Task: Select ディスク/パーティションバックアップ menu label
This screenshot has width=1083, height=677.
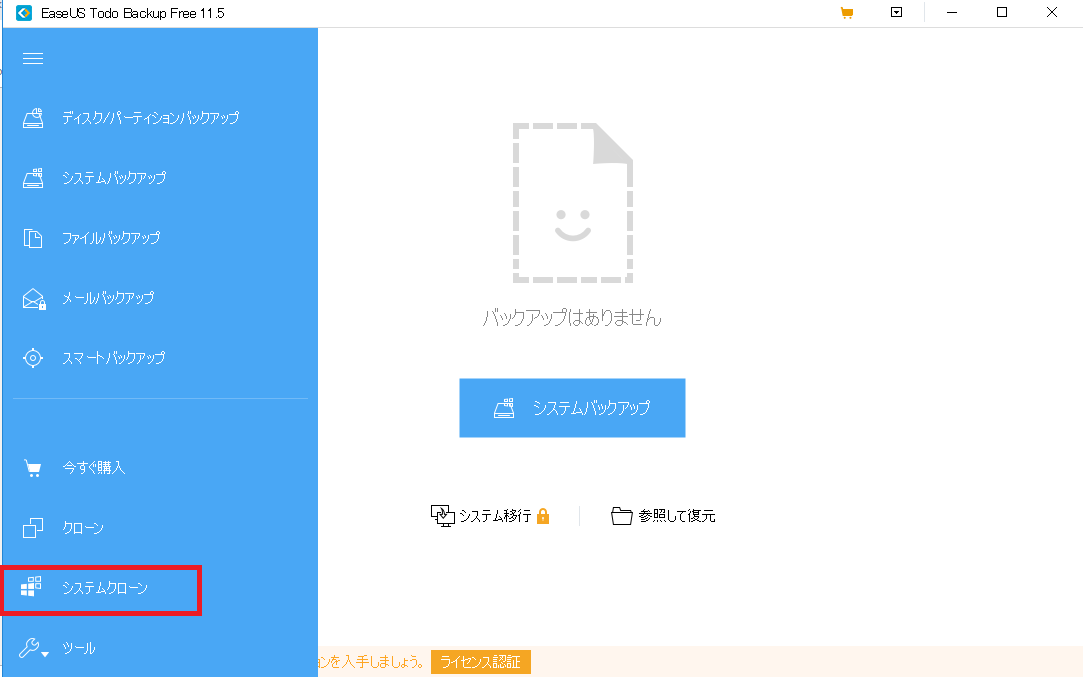Action: [151, 118]
